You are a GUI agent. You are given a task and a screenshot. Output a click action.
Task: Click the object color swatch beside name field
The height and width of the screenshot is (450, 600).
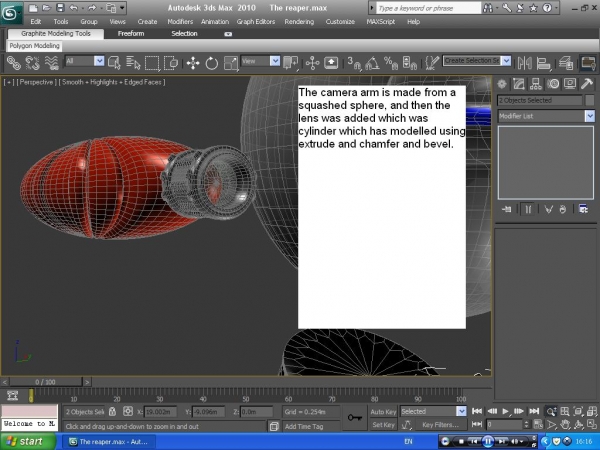pyautogui.click(x=590, y=100)
